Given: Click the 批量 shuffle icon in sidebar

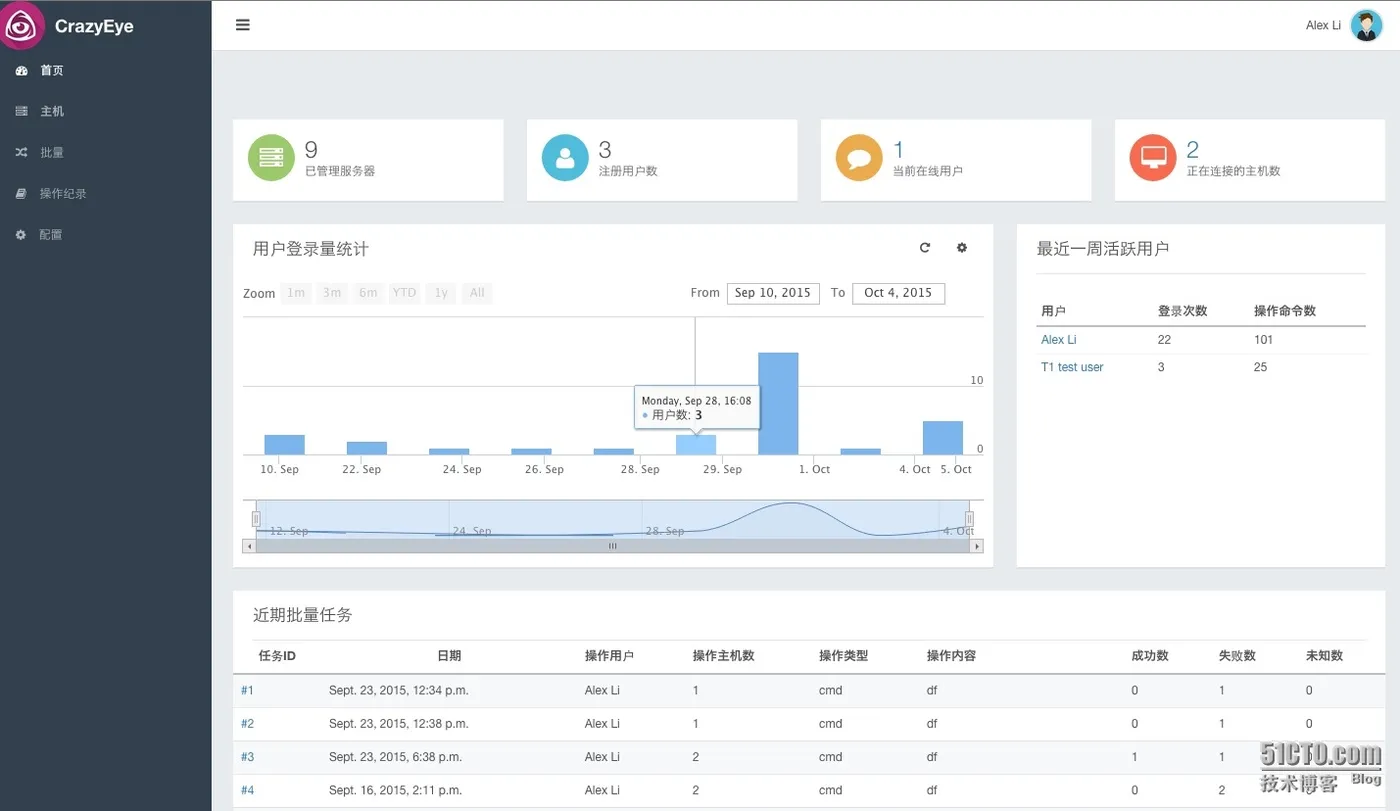Looking at the screenshot, I should pos(22,153).
